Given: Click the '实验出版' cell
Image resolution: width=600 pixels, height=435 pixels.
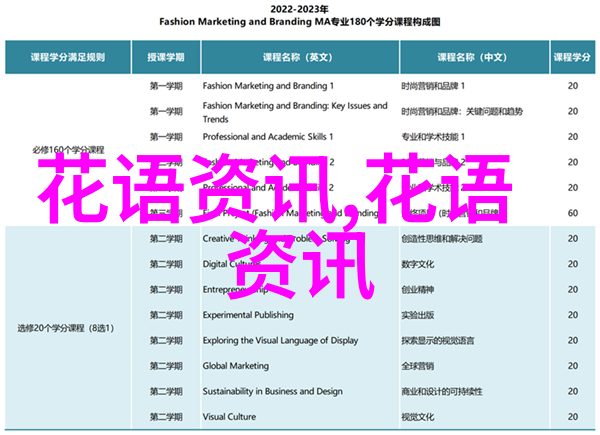Looking at the screenshot, I should (417, 315).
